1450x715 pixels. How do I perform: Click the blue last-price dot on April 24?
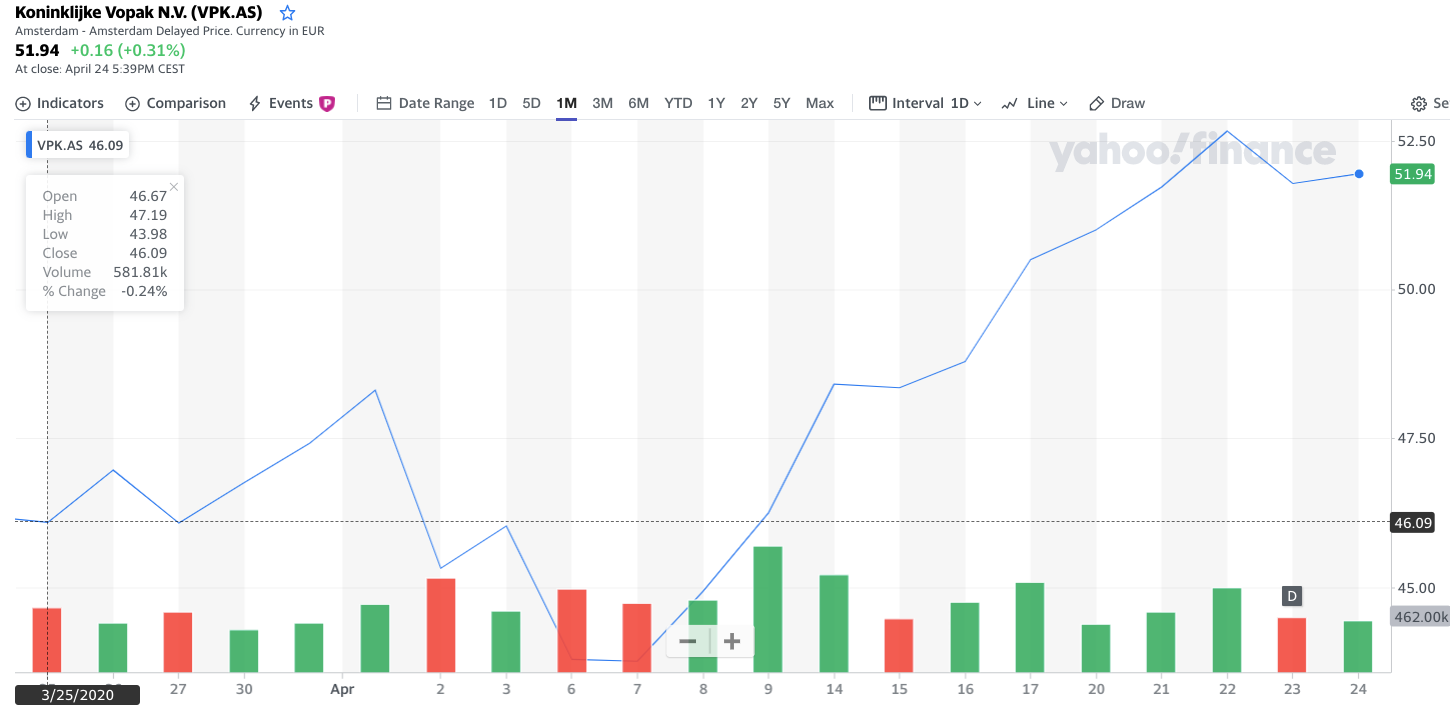point(1359,174)
